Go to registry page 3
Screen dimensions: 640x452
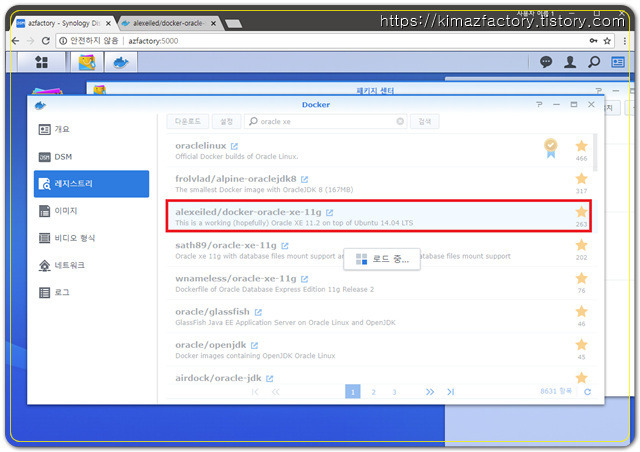pyautogui.click(x=394, y=392)
